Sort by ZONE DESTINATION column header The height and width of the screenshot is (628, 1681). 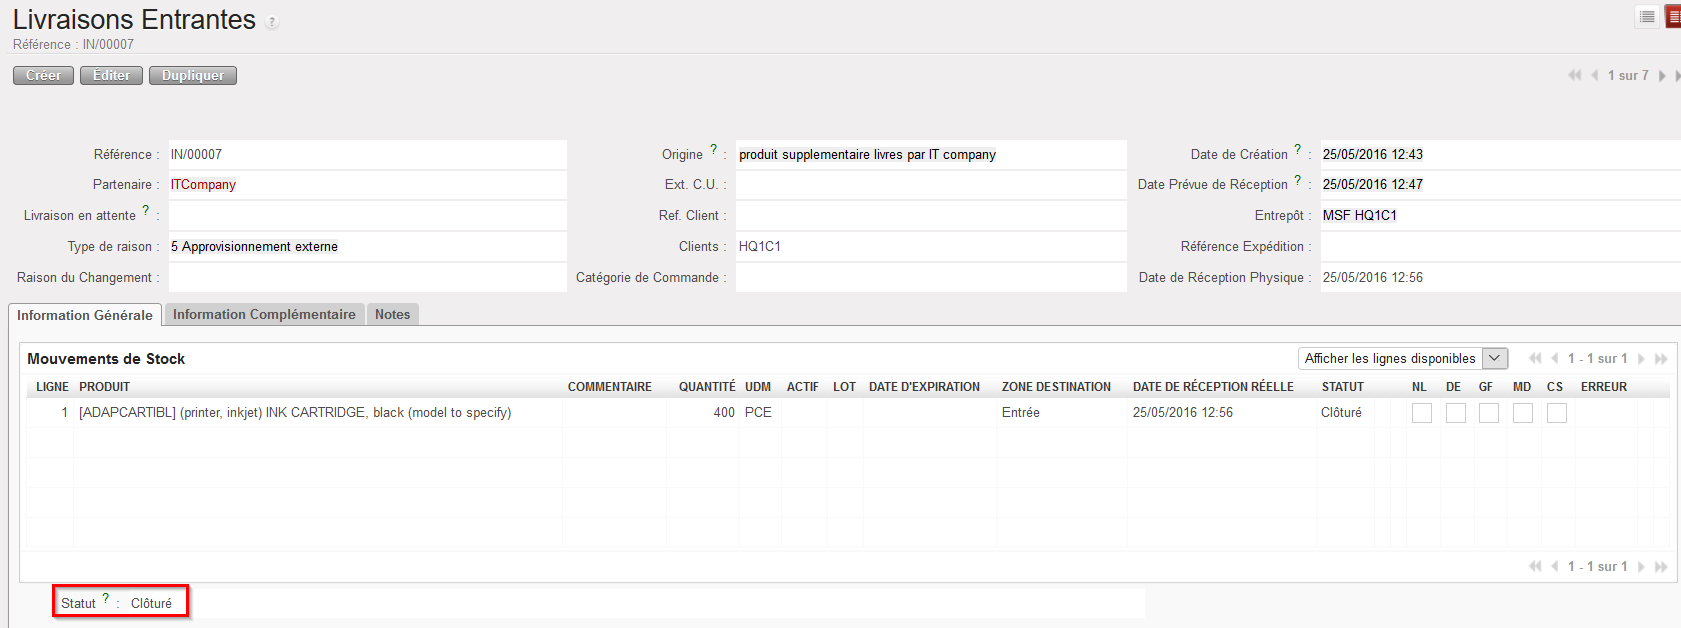pyautogui.click(x=1056, y=387)
